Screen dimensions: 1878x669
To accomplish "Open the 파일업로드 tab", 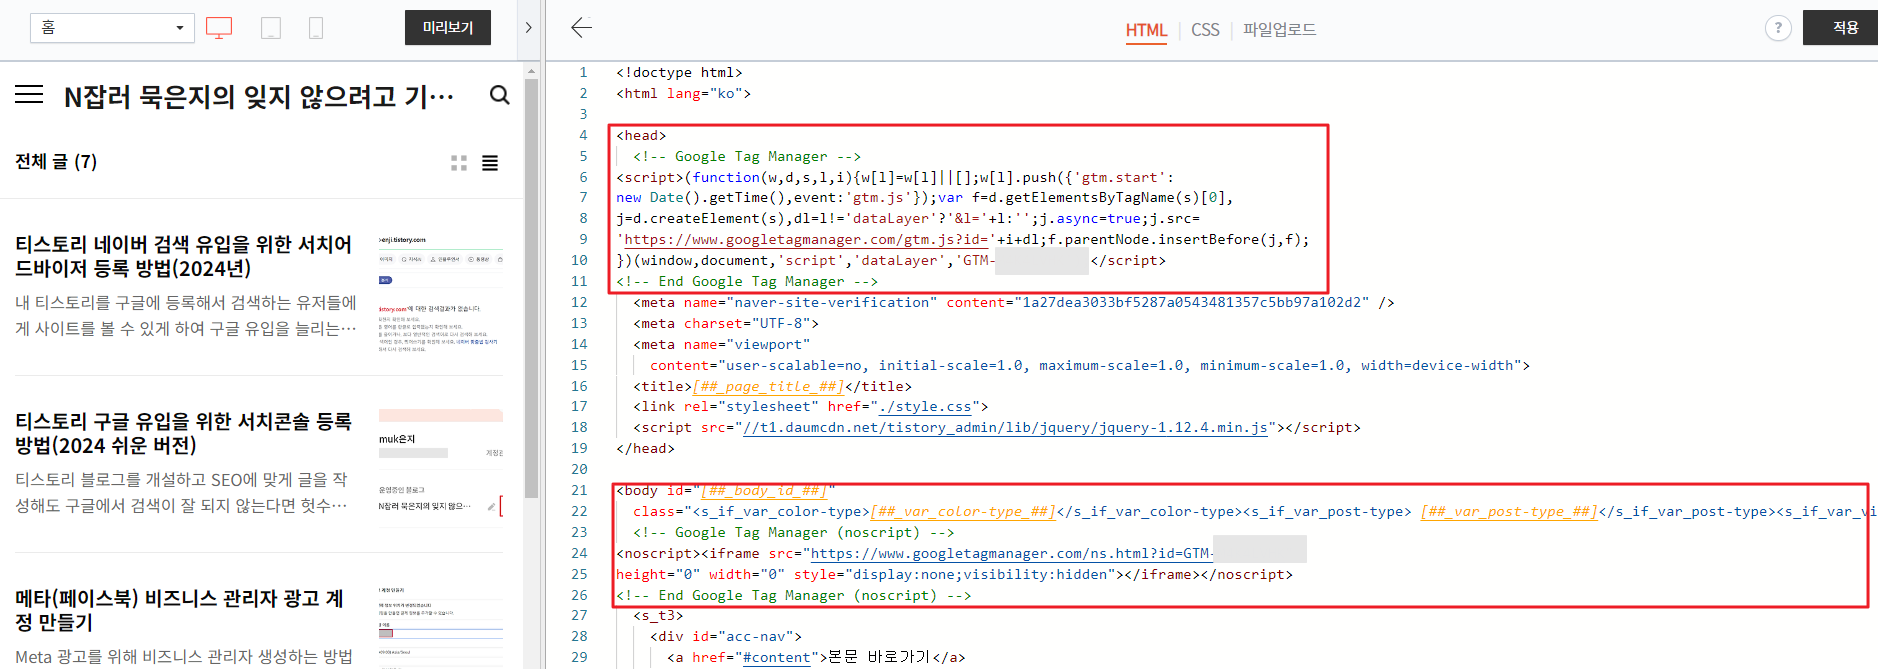I will click(1279, 30).
